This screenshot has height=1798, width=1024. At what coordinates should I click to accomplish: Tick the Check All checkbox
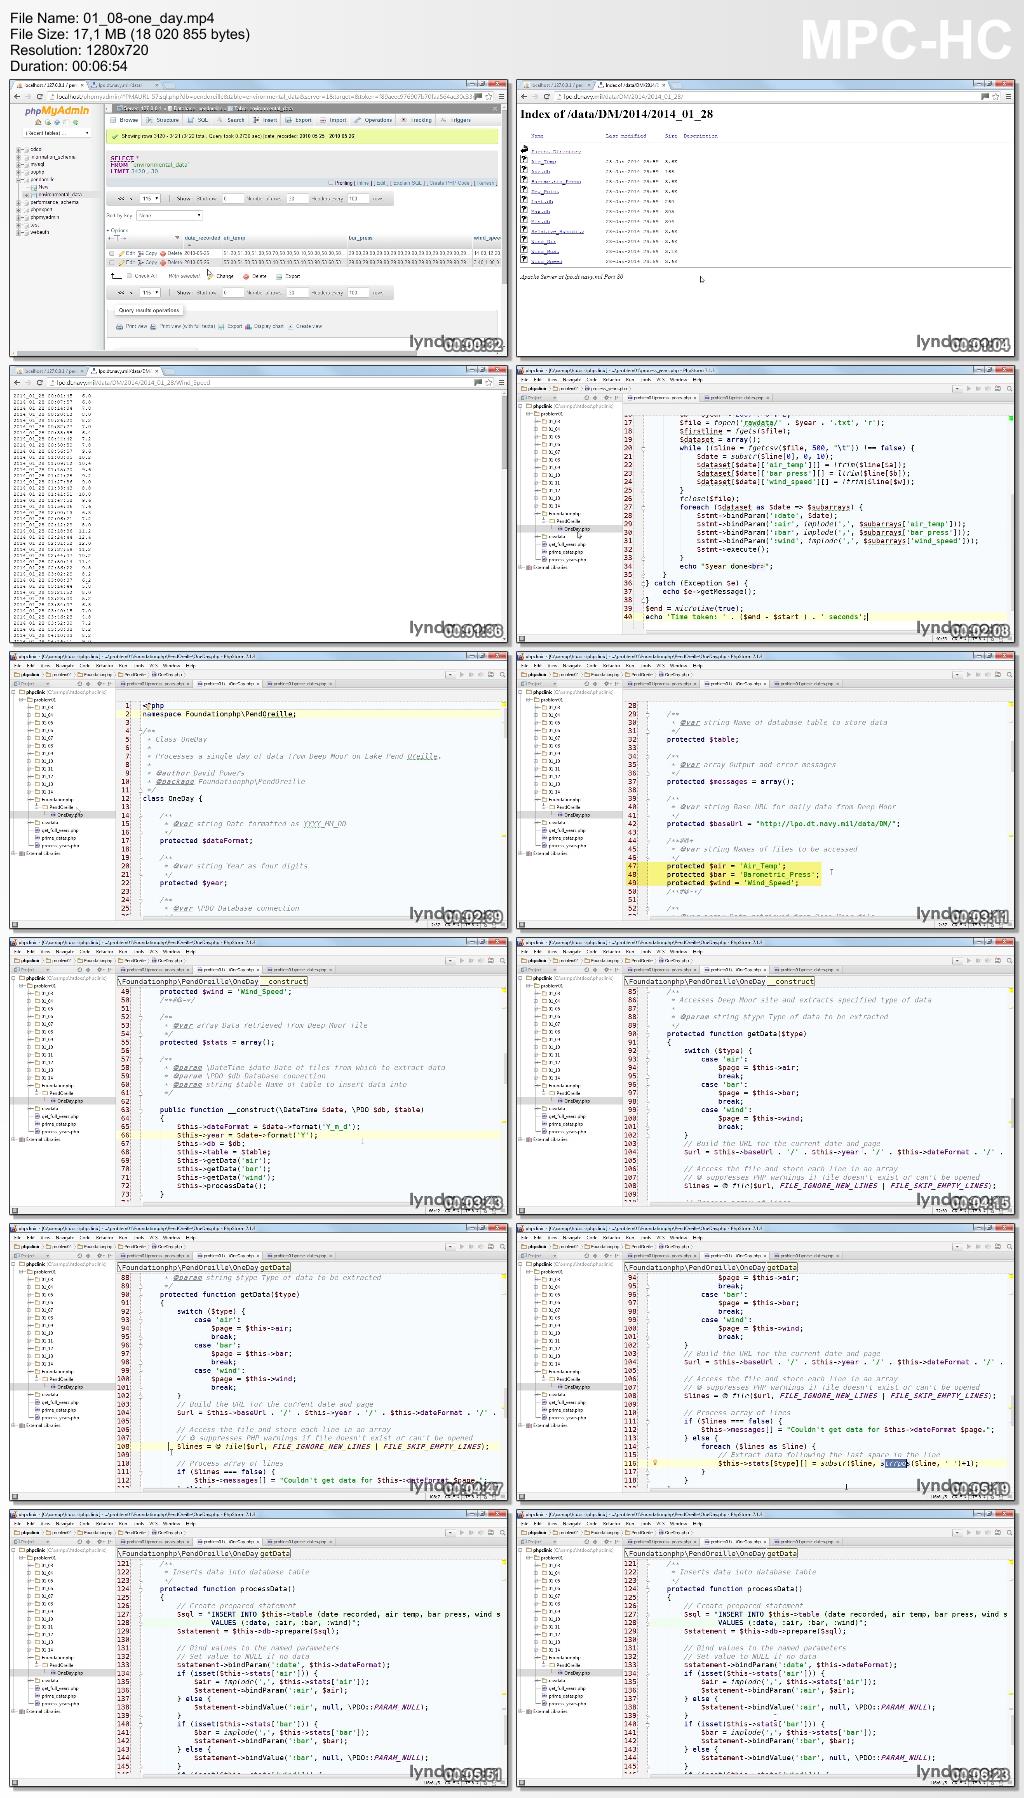129,276
